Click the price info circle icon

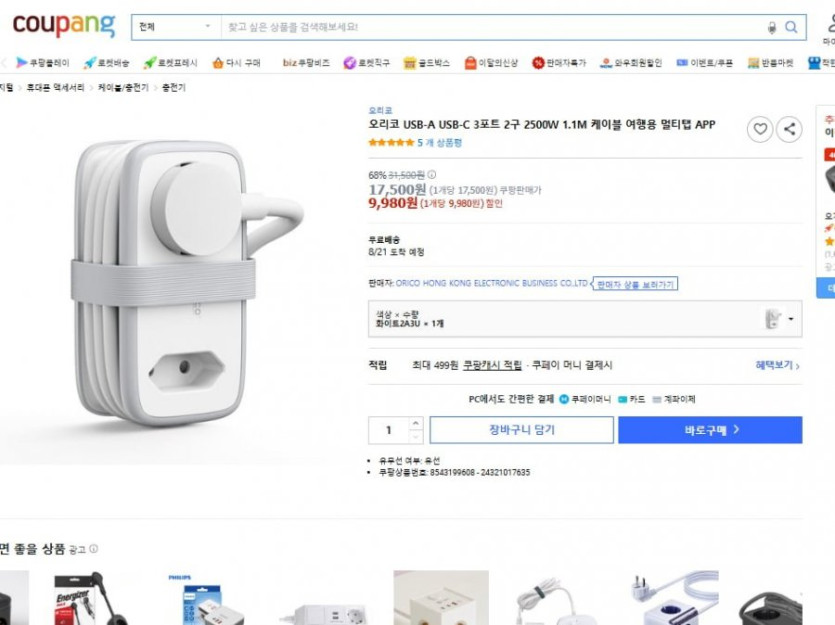432,175
